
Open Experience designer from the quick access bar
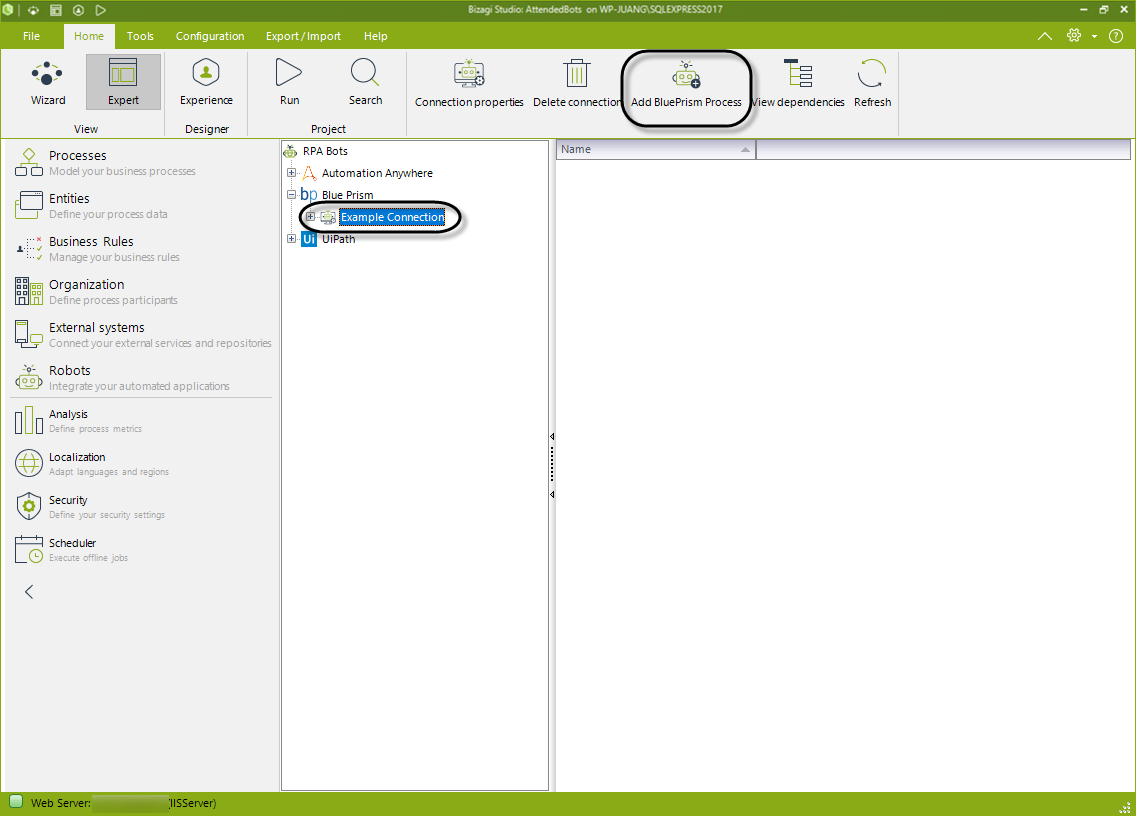78,10
